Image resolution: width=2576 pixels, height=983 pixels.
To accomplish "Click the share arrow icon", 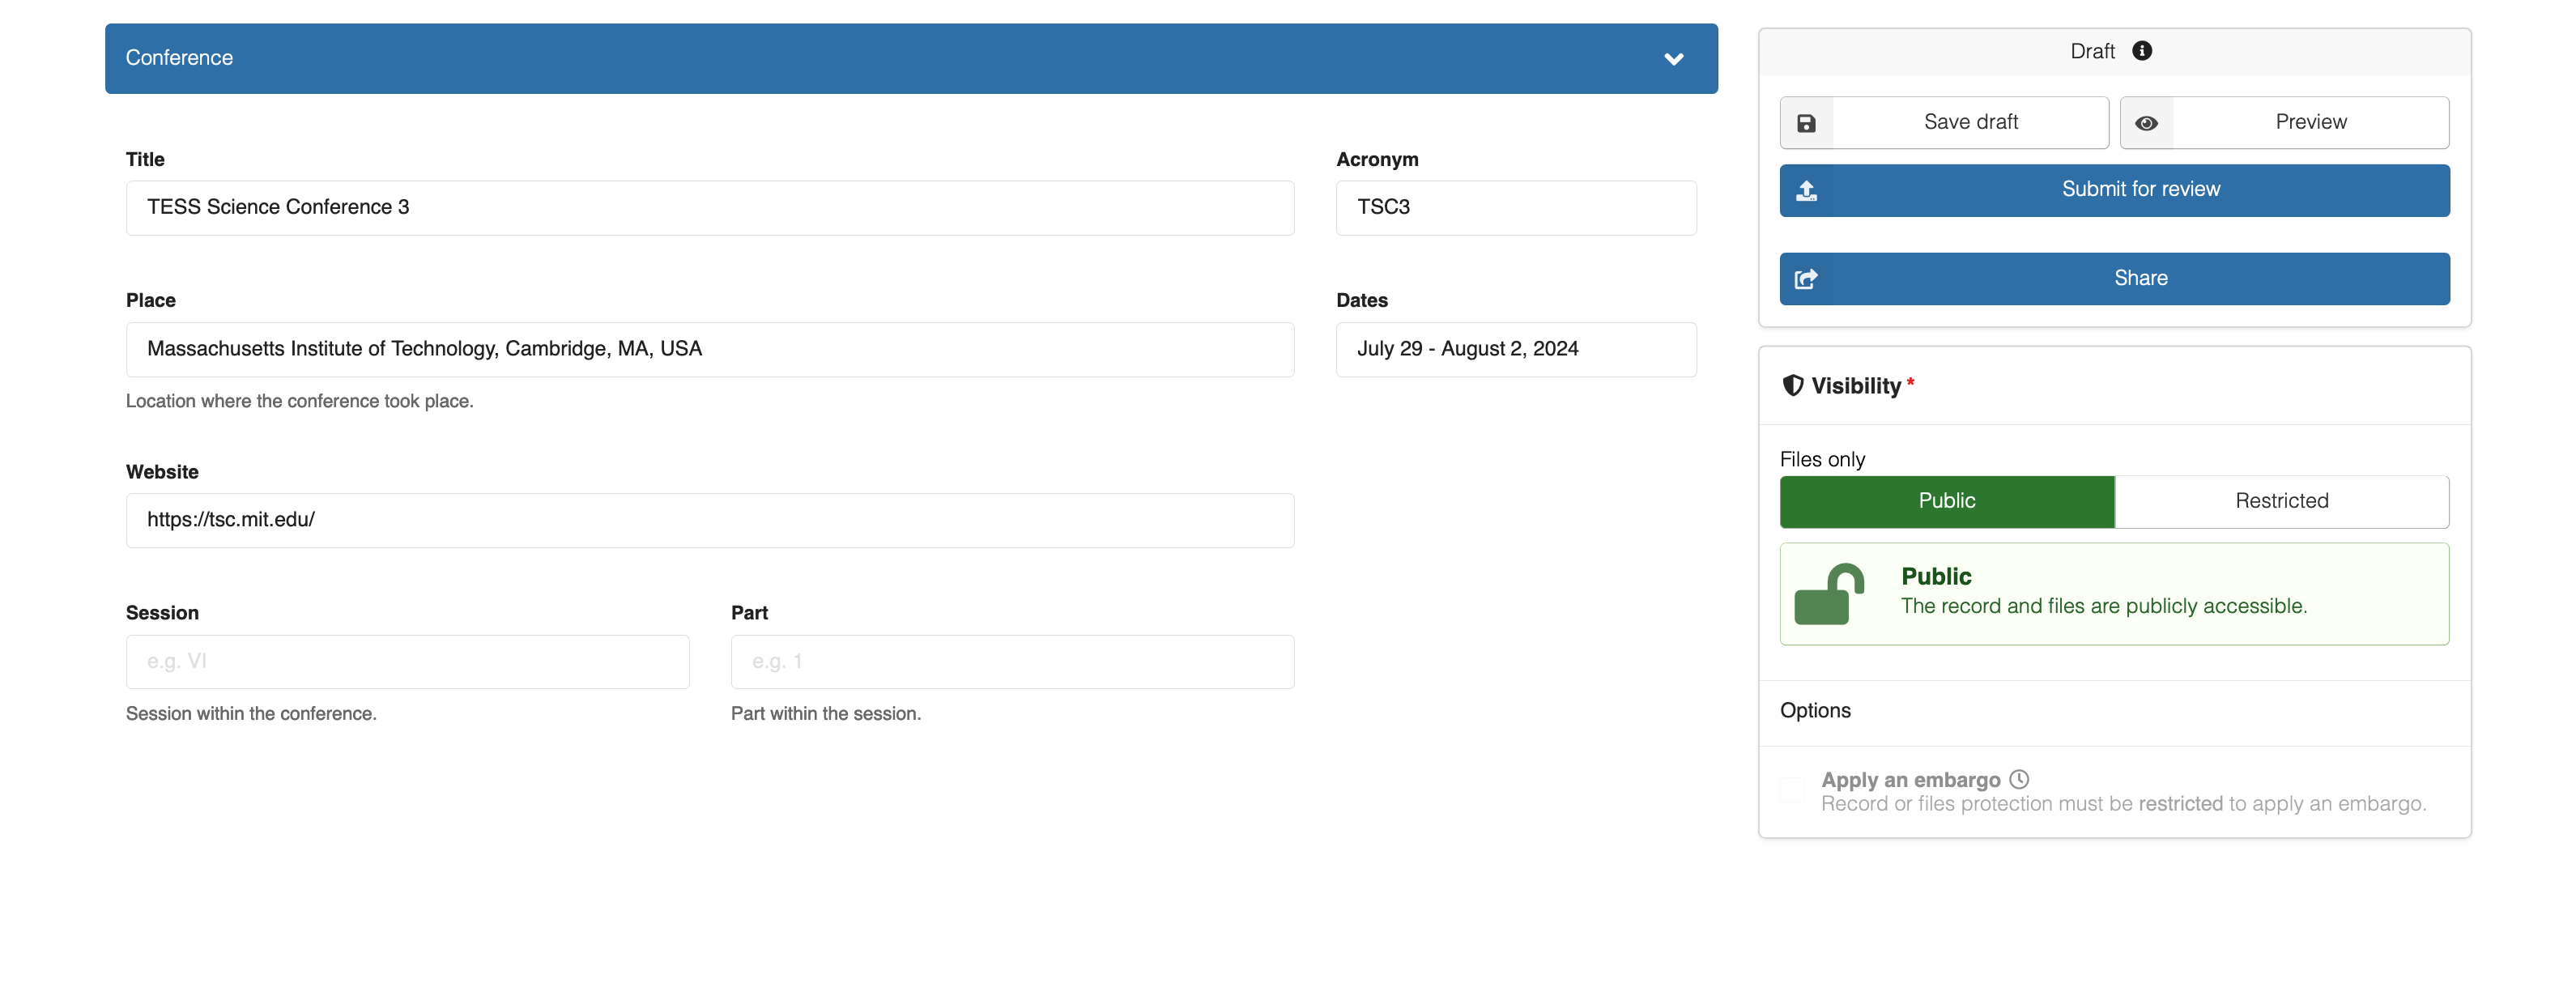I will coord(1806,279).
